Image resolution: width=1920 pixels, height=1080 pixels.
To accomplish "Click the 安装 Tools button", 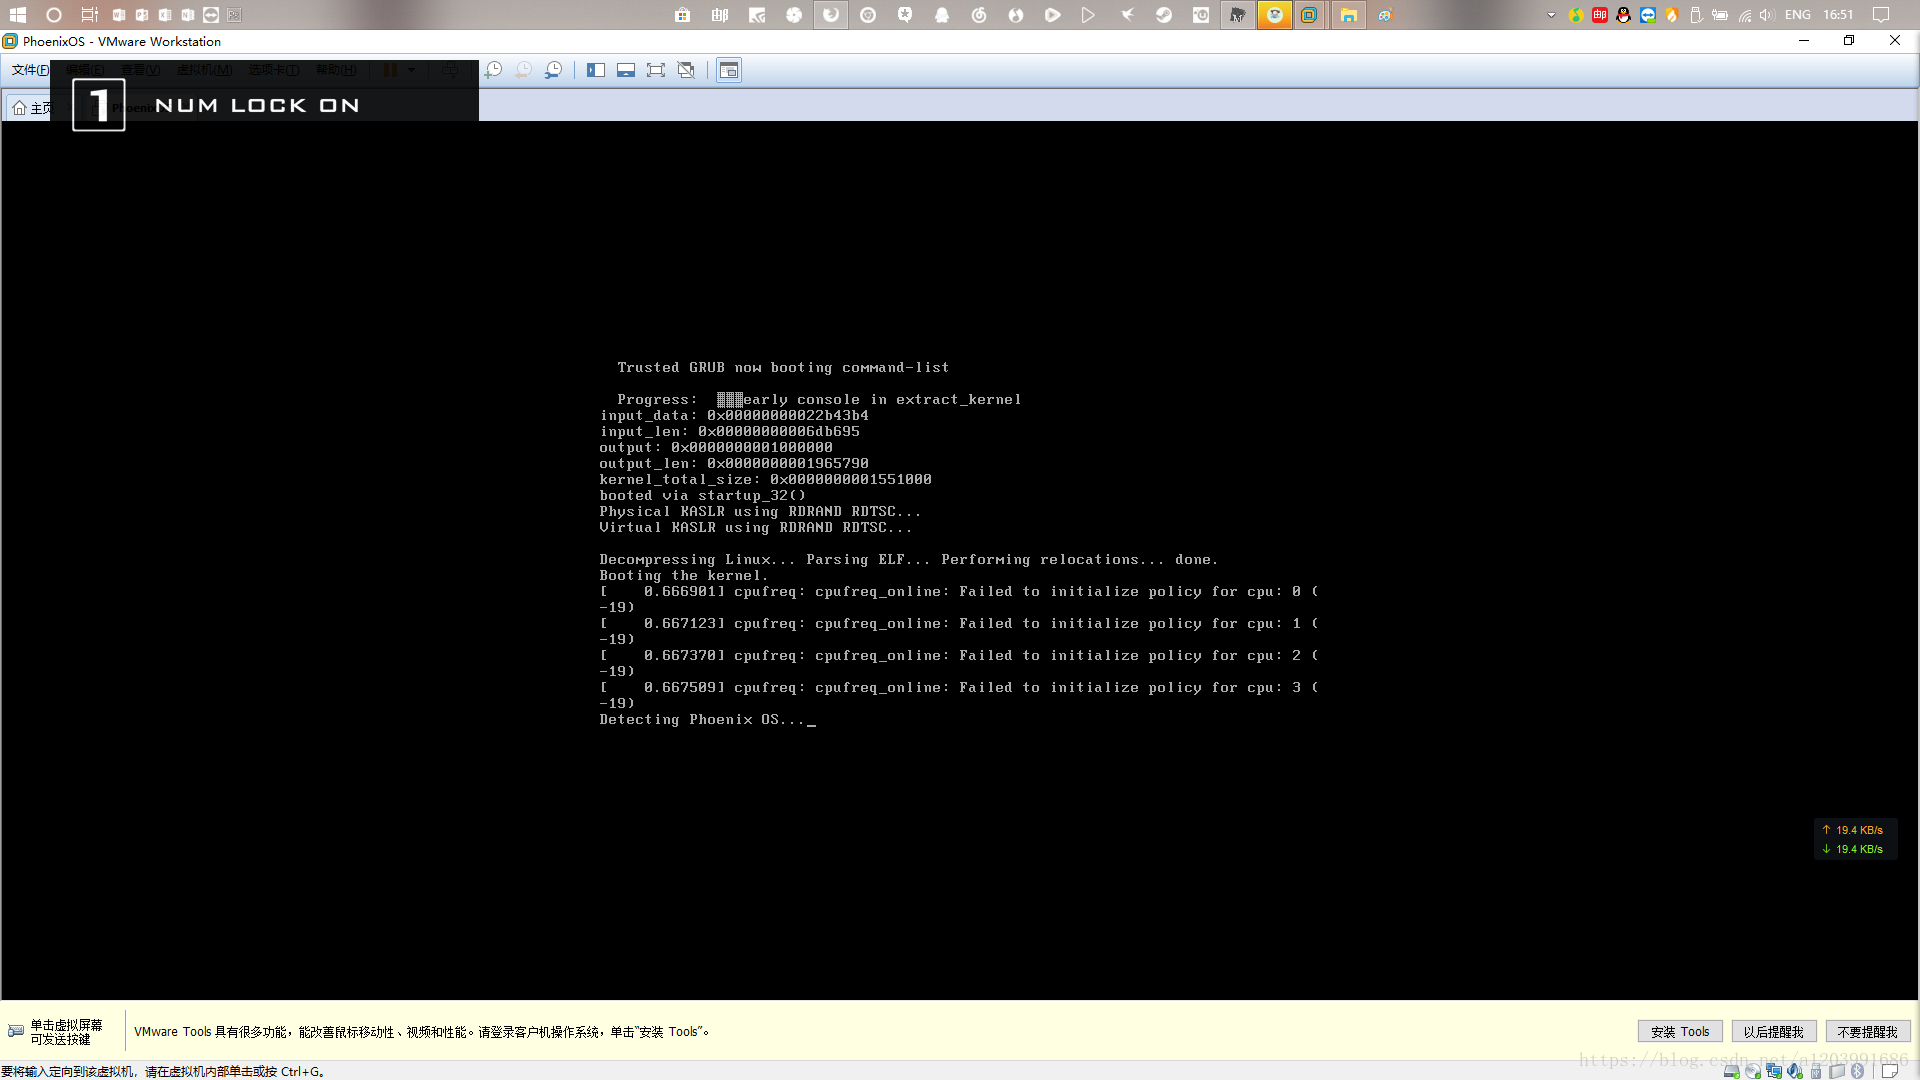I will [1680, 1032].
